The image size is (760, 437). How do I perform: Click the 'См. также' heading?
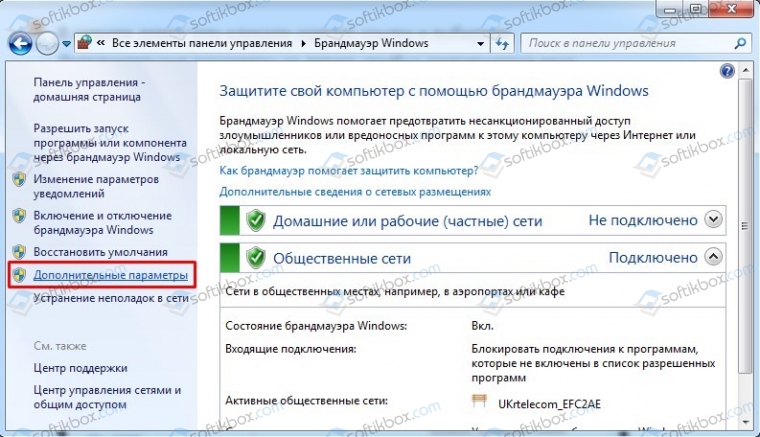click(60, 346)
